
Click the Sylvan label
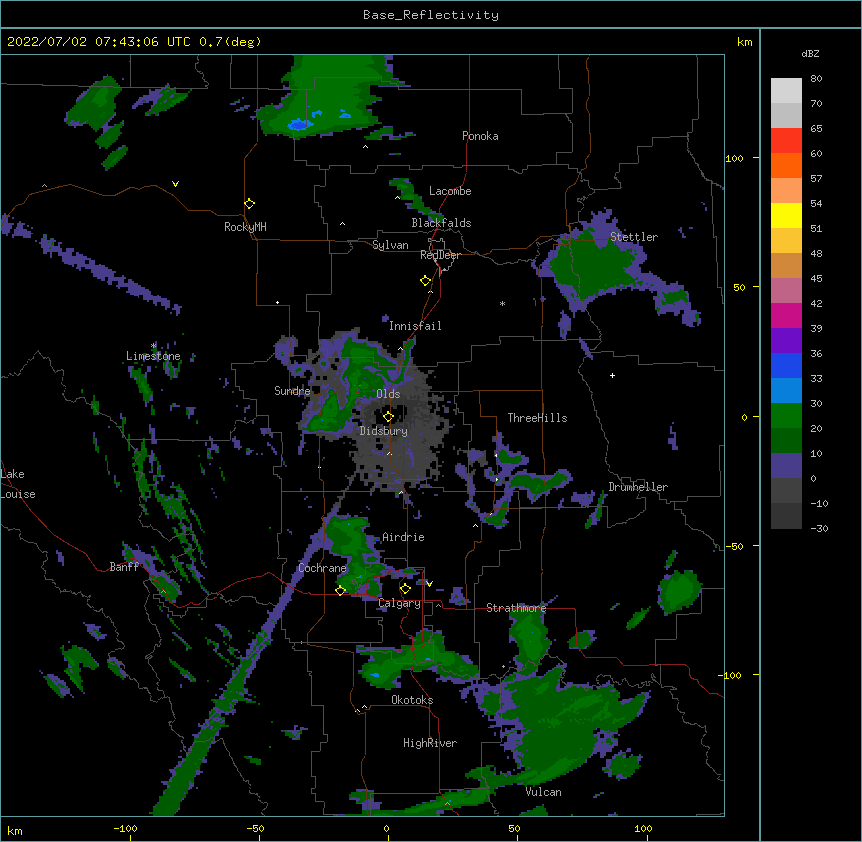point(390,245)
